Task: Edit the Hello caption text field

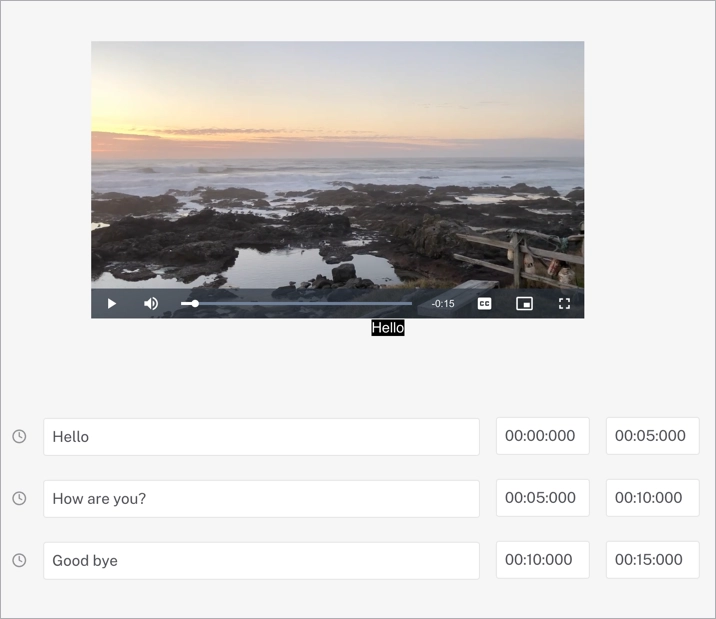Action: (x=261, y=437)
